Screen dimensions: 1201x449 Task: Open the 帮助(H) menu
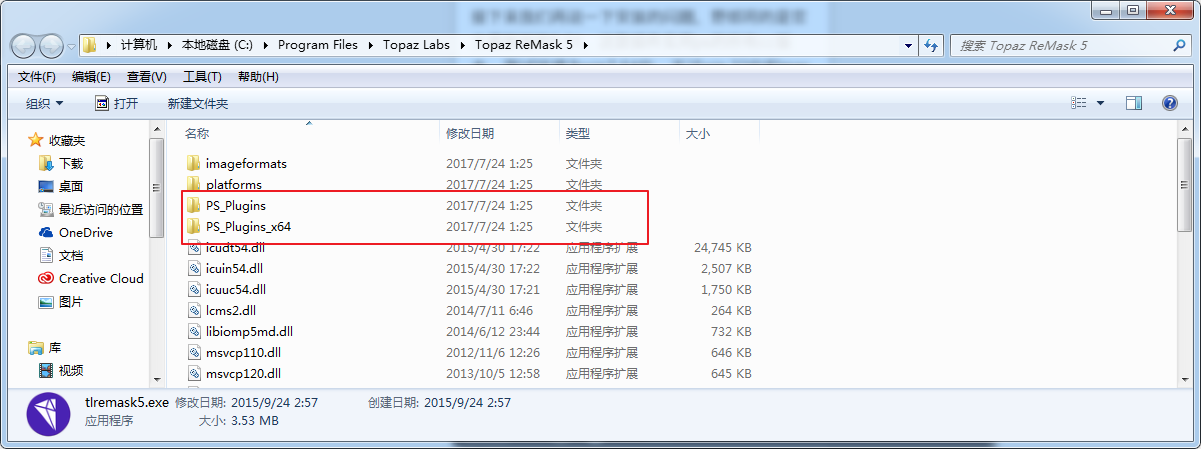(x=258, y=77)
